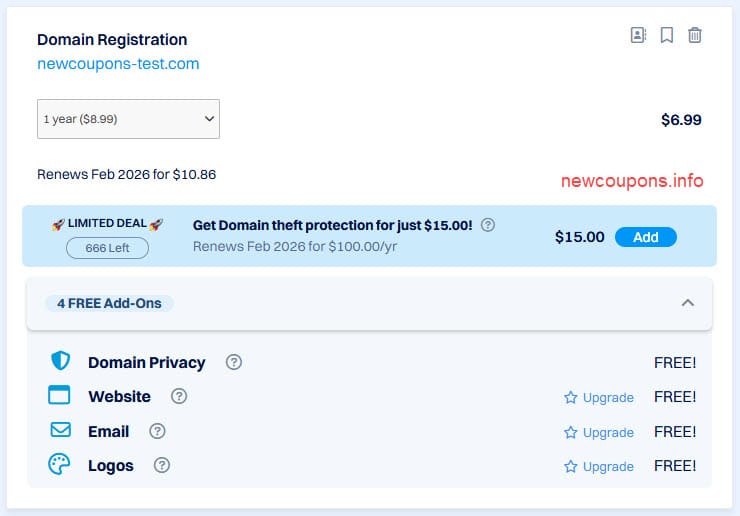The height and width of the screenshot is (516, 740).
Task: Click help icon next to Email
Action: tap(157, 431)
